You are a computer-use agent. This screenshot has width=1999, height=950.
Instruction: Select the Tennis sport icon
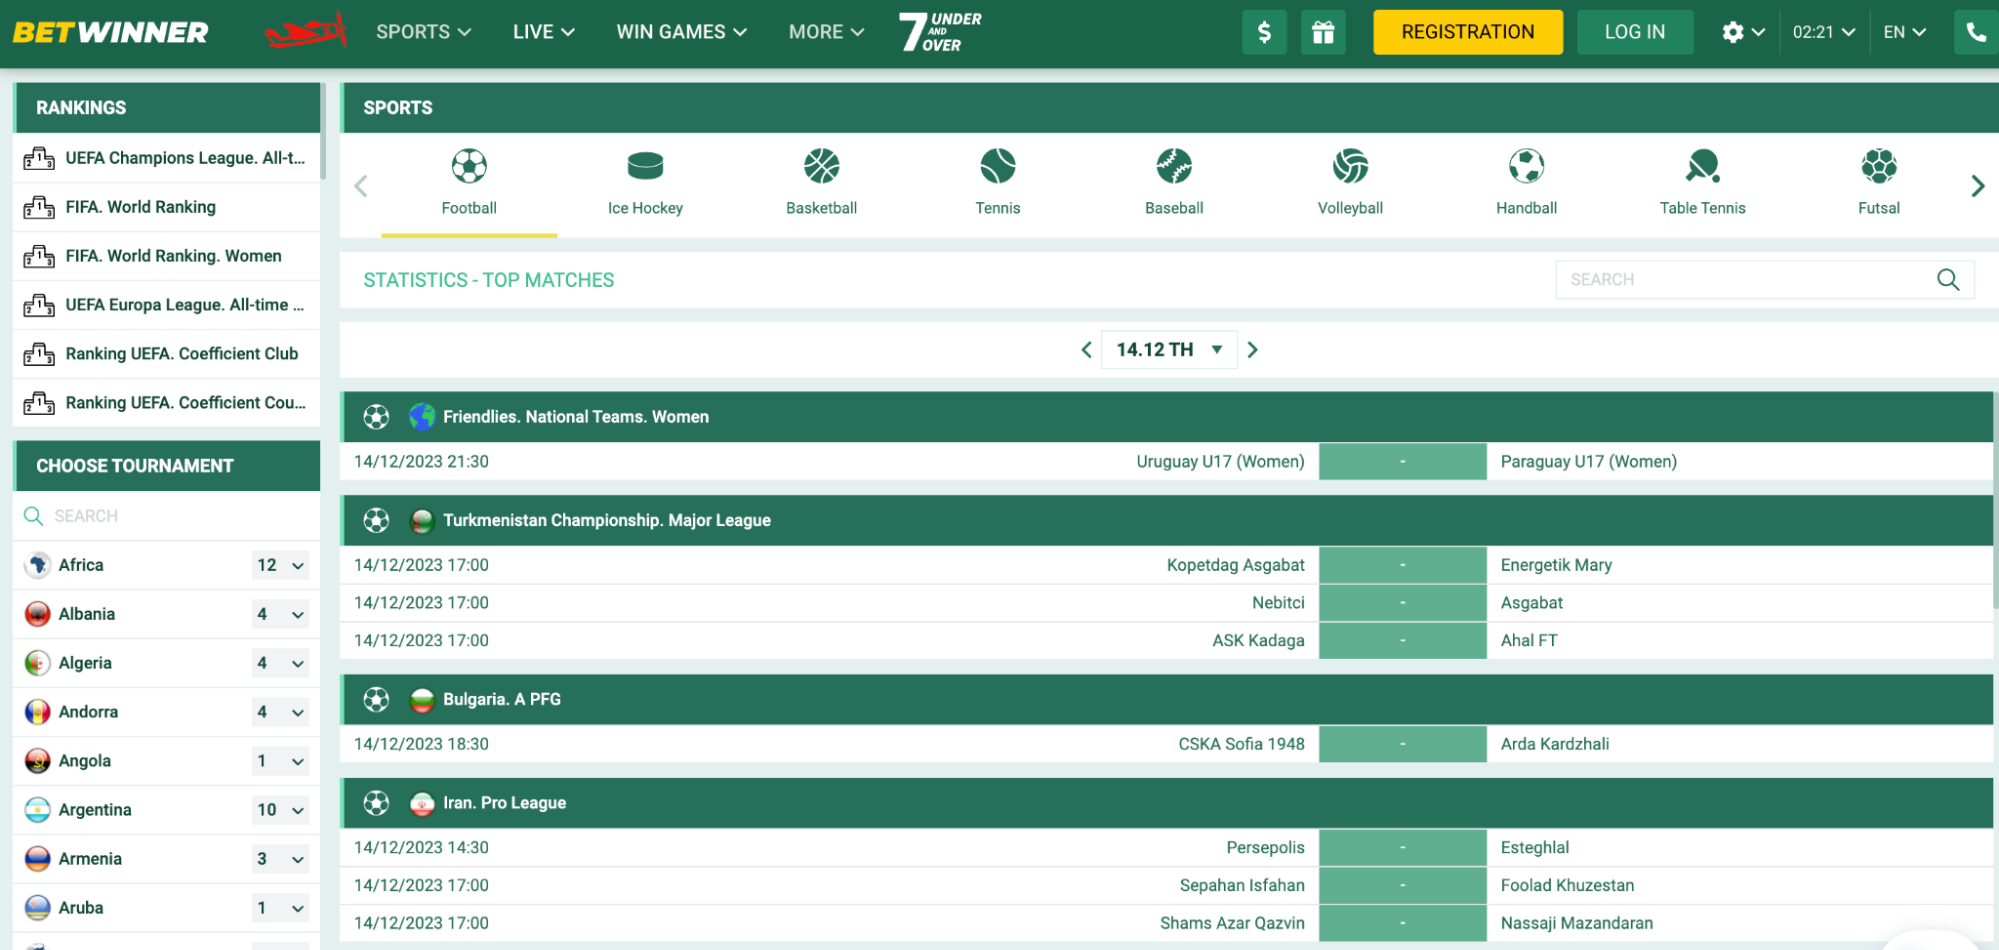click(998, 166)
